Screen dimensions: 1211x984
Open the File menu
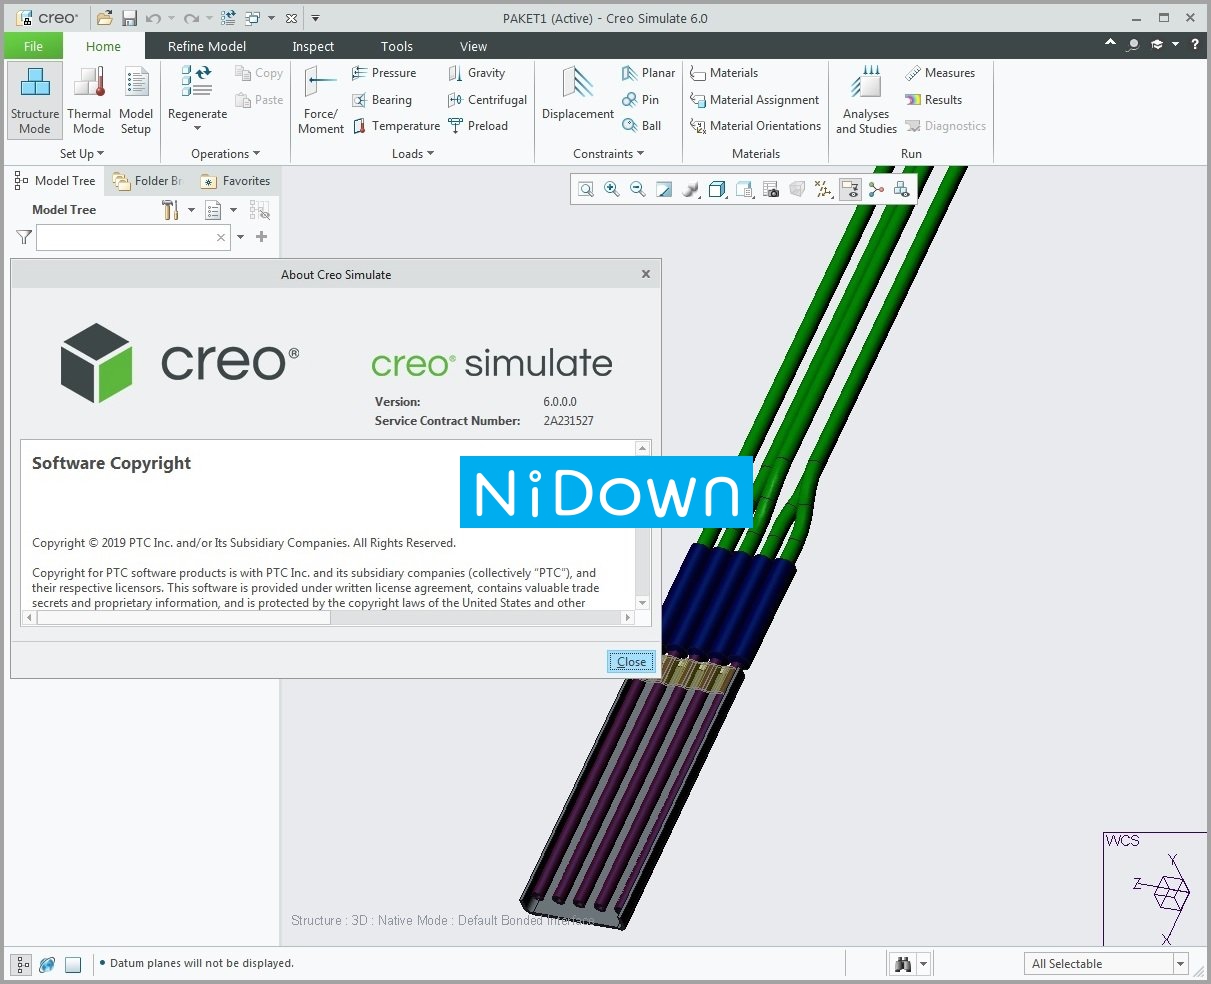click(x=33, y=46)
